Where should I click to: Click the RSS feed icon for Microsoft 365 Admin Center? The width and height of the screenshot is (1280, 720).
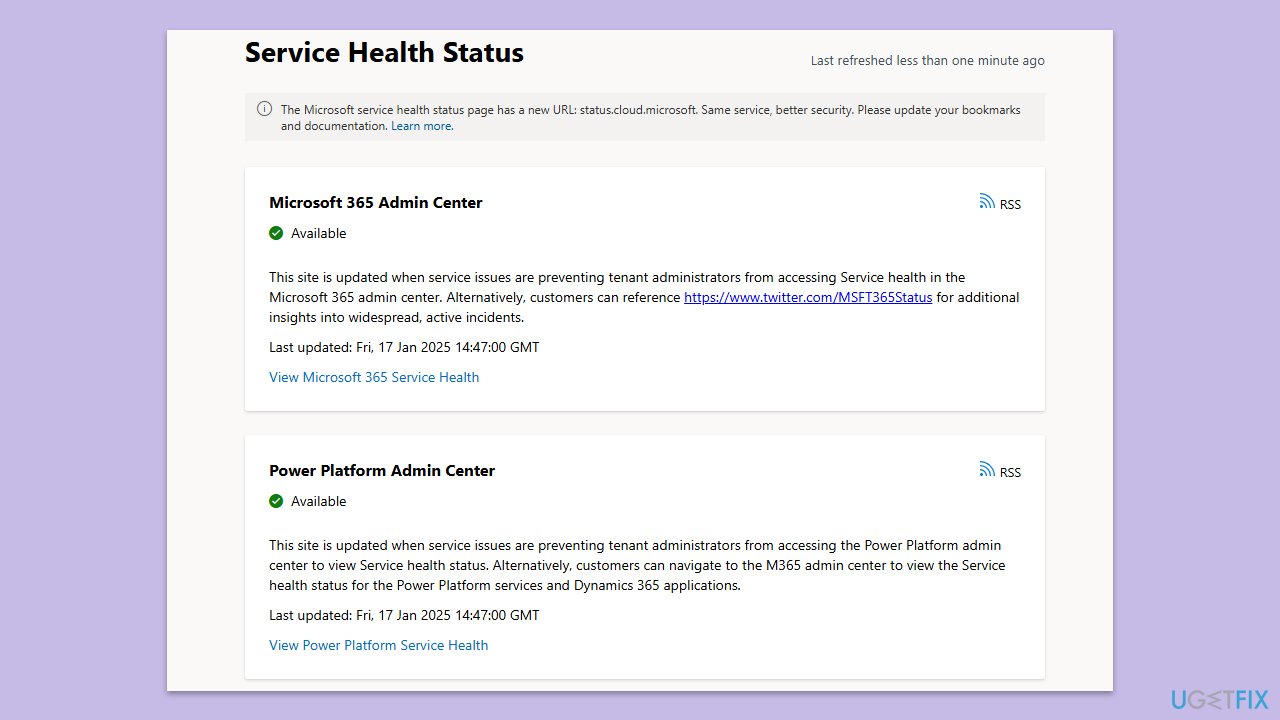[x=987, y=201]
